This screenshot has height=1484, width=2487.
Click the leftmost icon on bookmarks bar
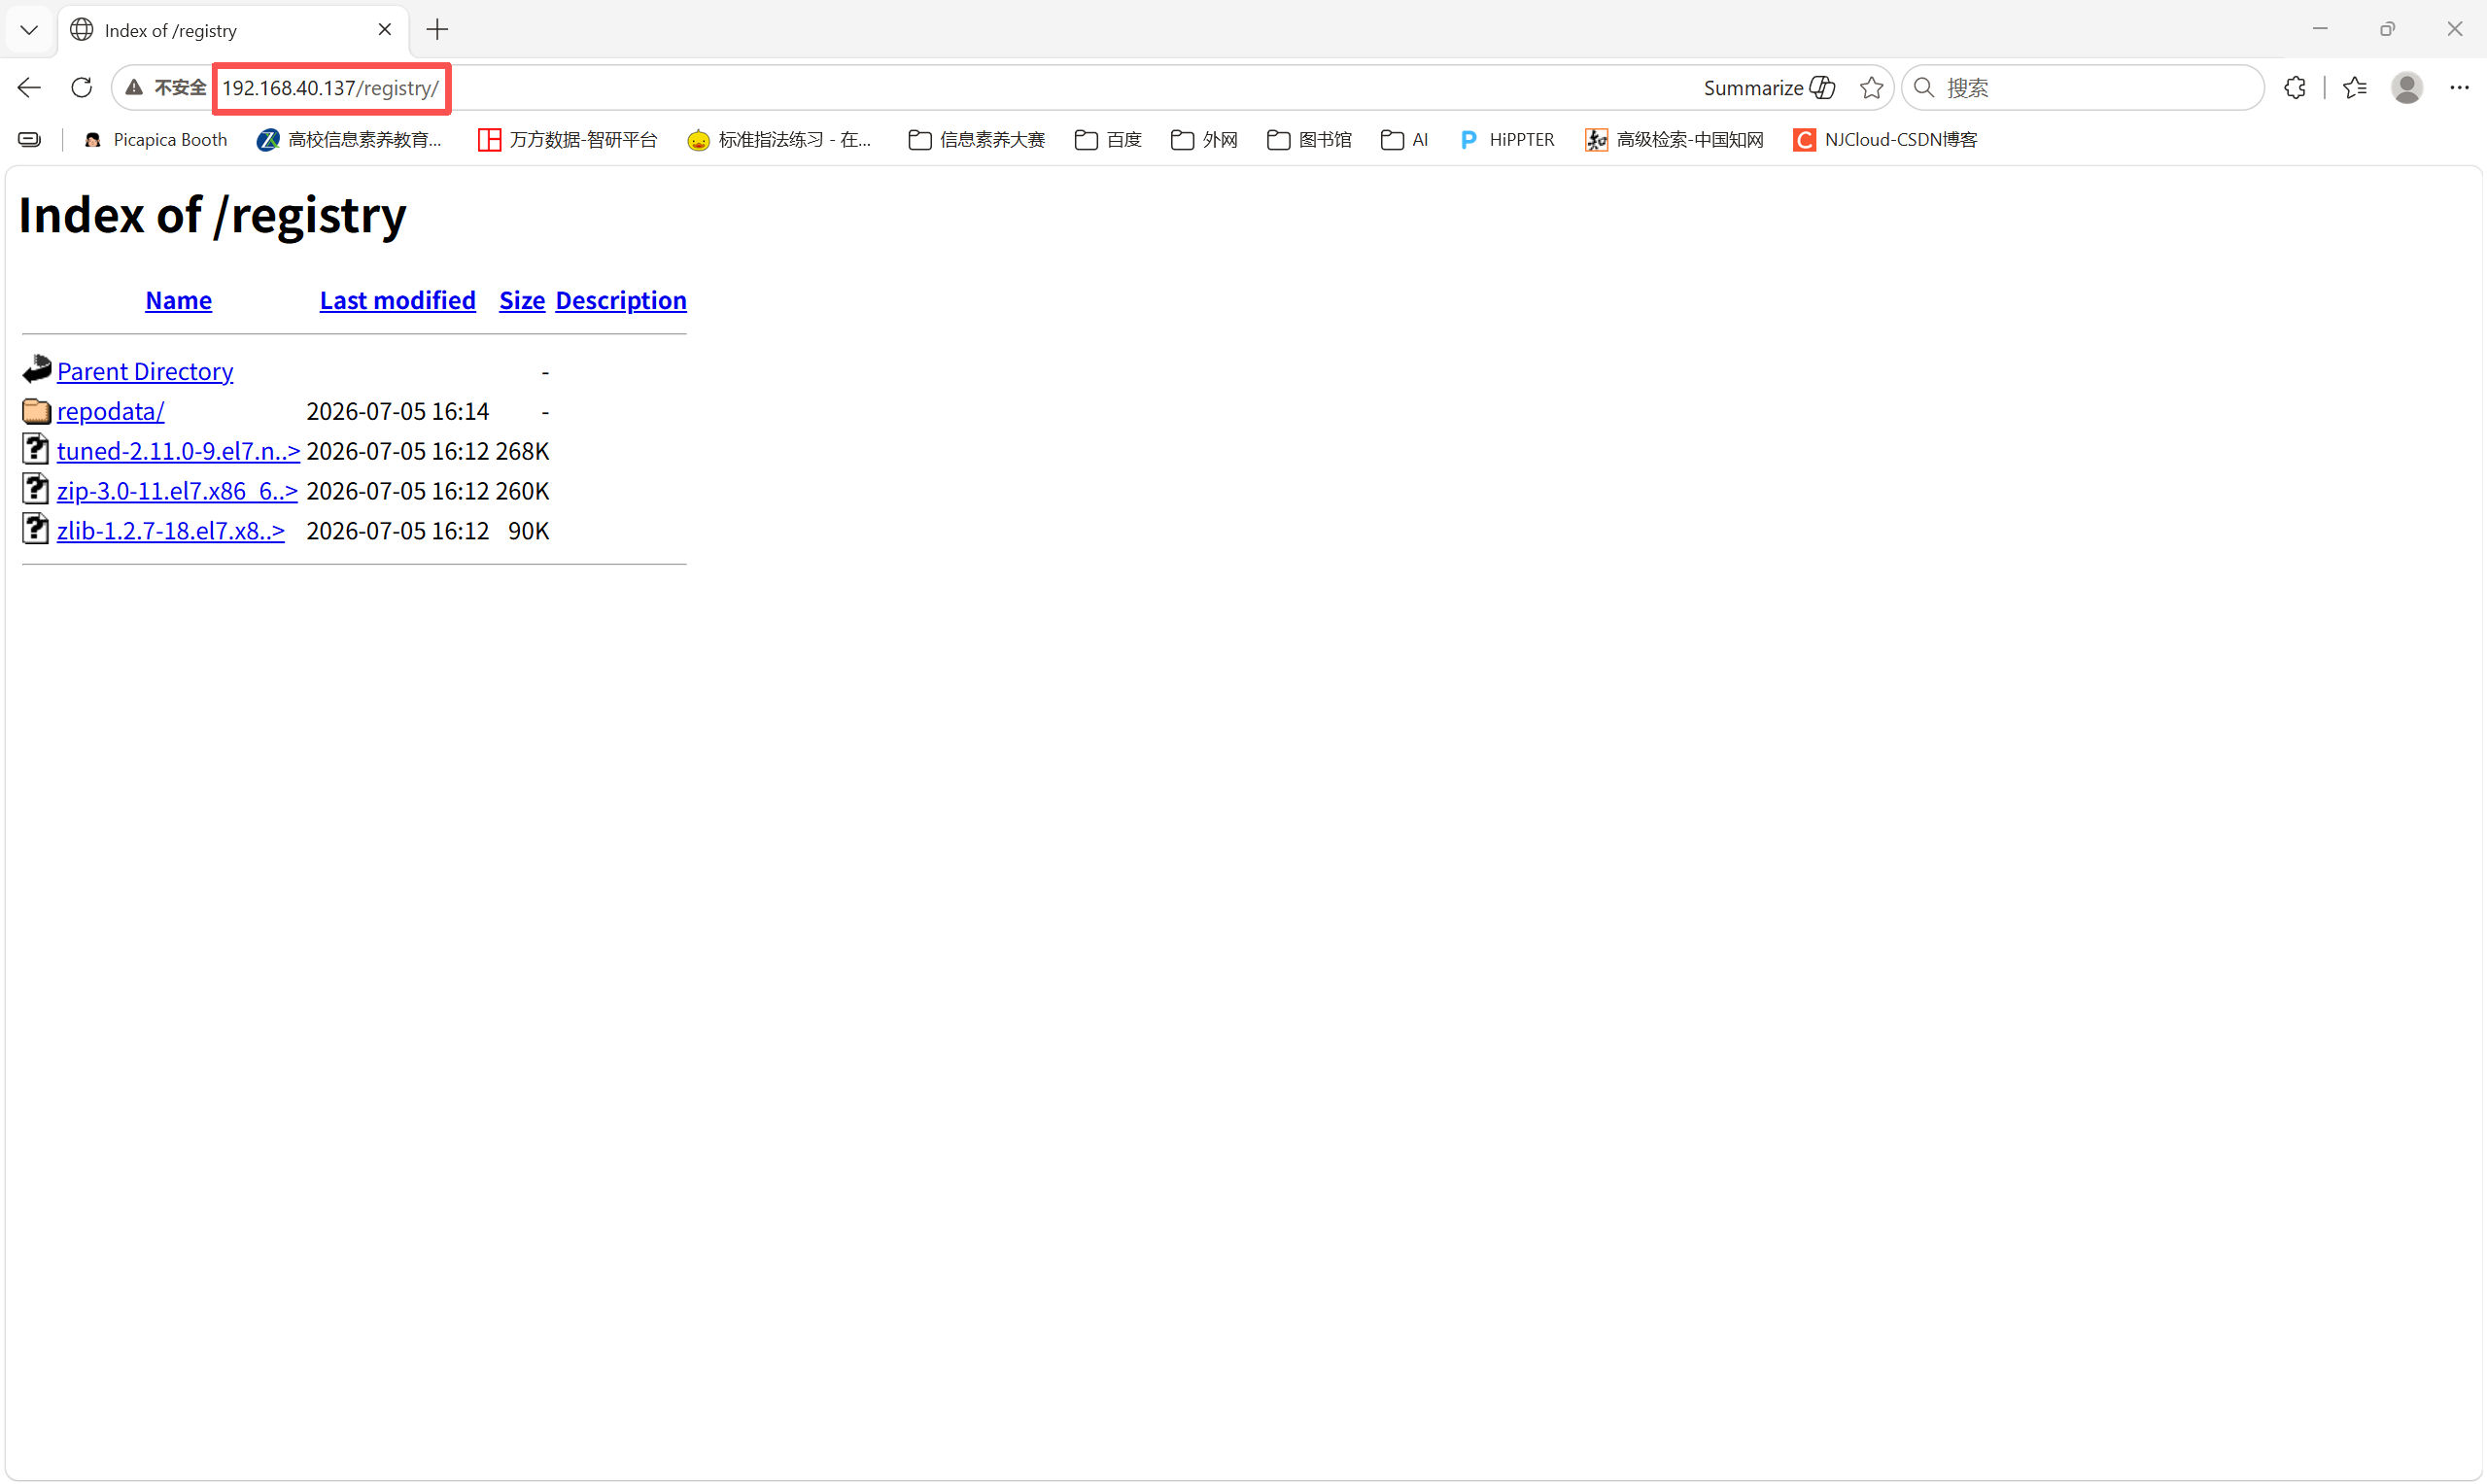tap(30, 140)
